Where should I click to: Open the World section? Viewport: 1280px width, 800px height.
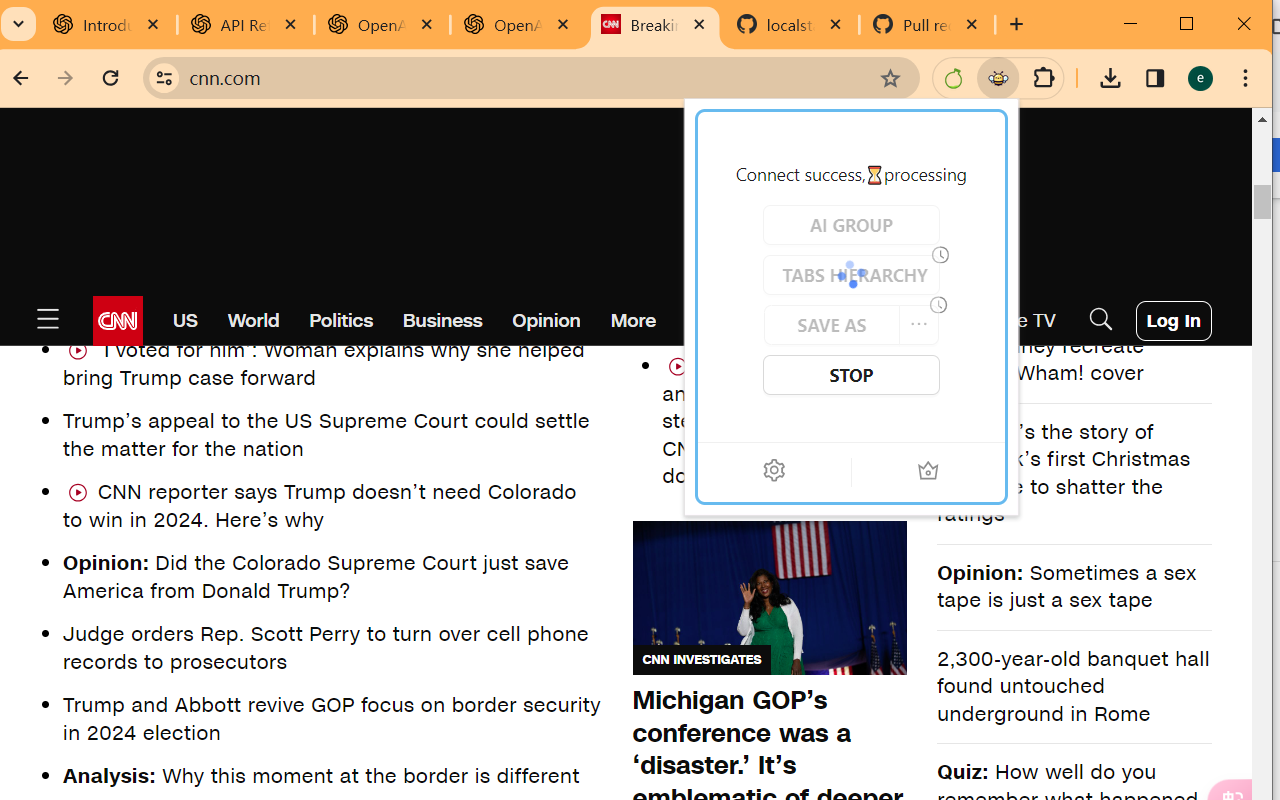253,321
